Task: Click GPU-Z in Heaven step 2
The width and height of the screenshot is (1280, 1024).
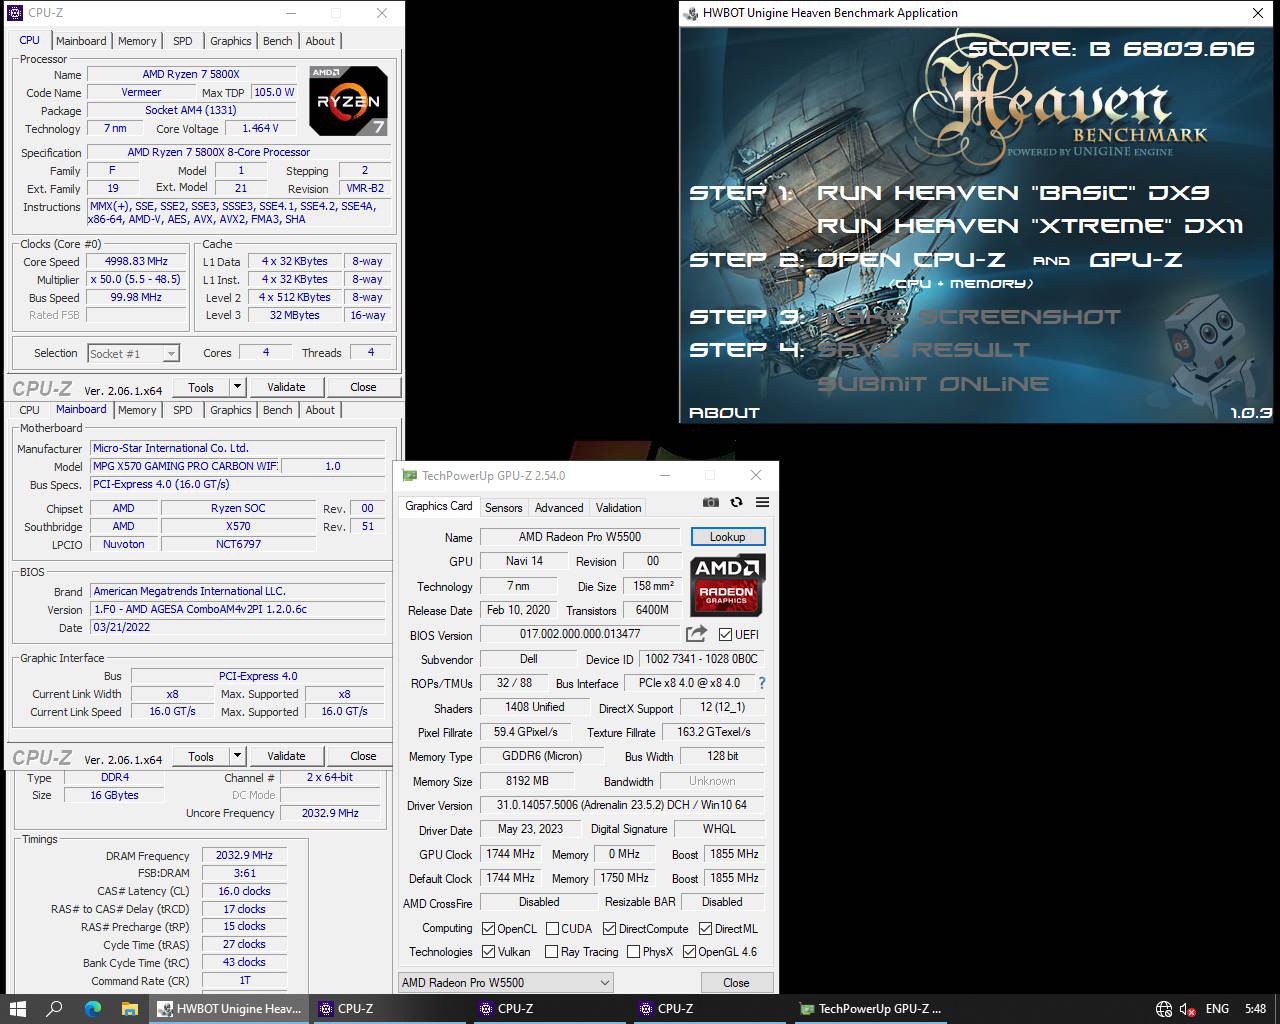Action: click(x=1135, y=260)
